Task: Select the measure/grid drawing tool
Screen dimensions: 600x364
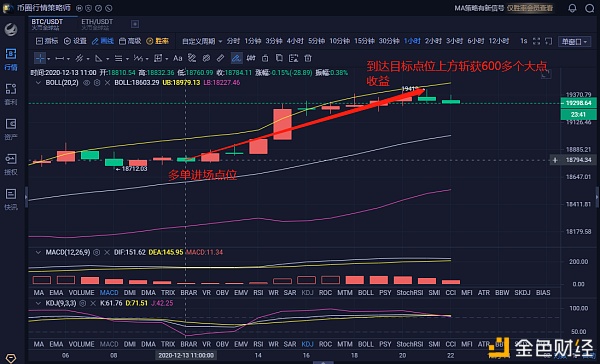Action: (158, 58)
